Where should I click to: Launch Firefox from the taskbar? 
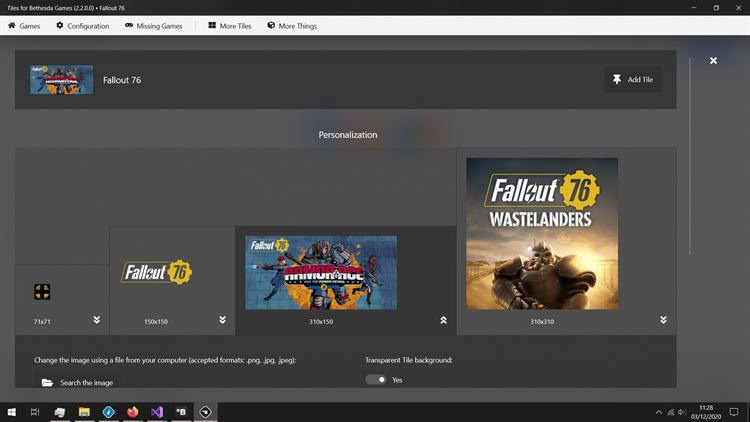click(132, 412)
